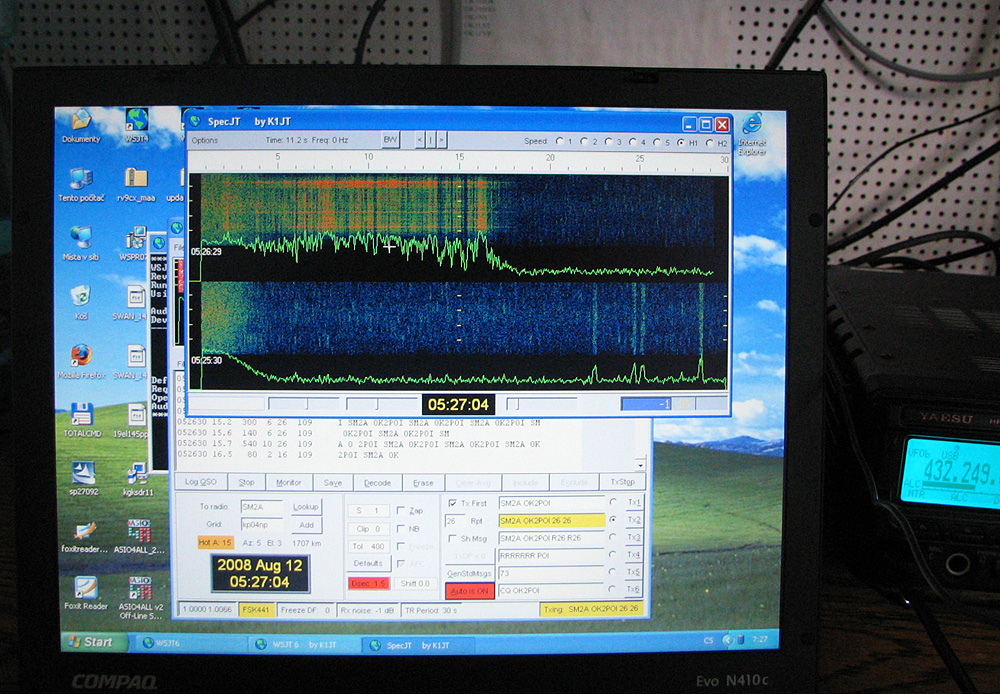Viewport: 1000px width, 694px height.
Task: Click the TxStop button
Action: [622, 482]
